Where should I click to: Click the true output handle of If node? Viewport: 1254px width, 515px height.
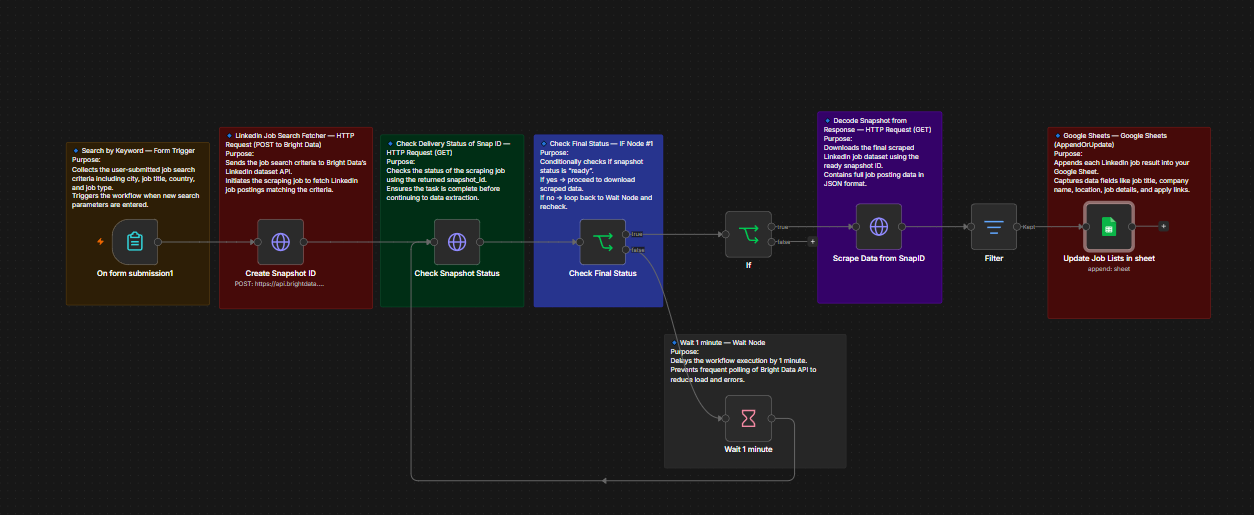(772, 227)
